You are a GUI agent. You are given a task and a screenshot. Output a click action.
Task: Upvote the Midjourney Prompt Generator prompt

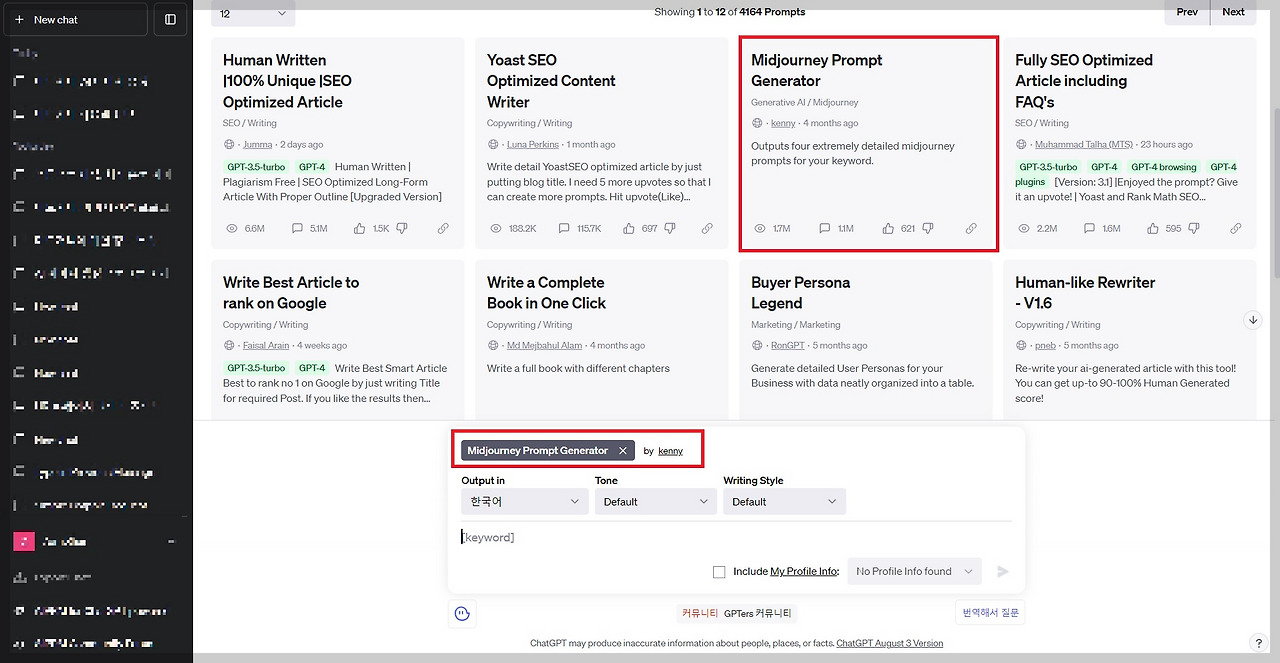[x=888, y=228]
